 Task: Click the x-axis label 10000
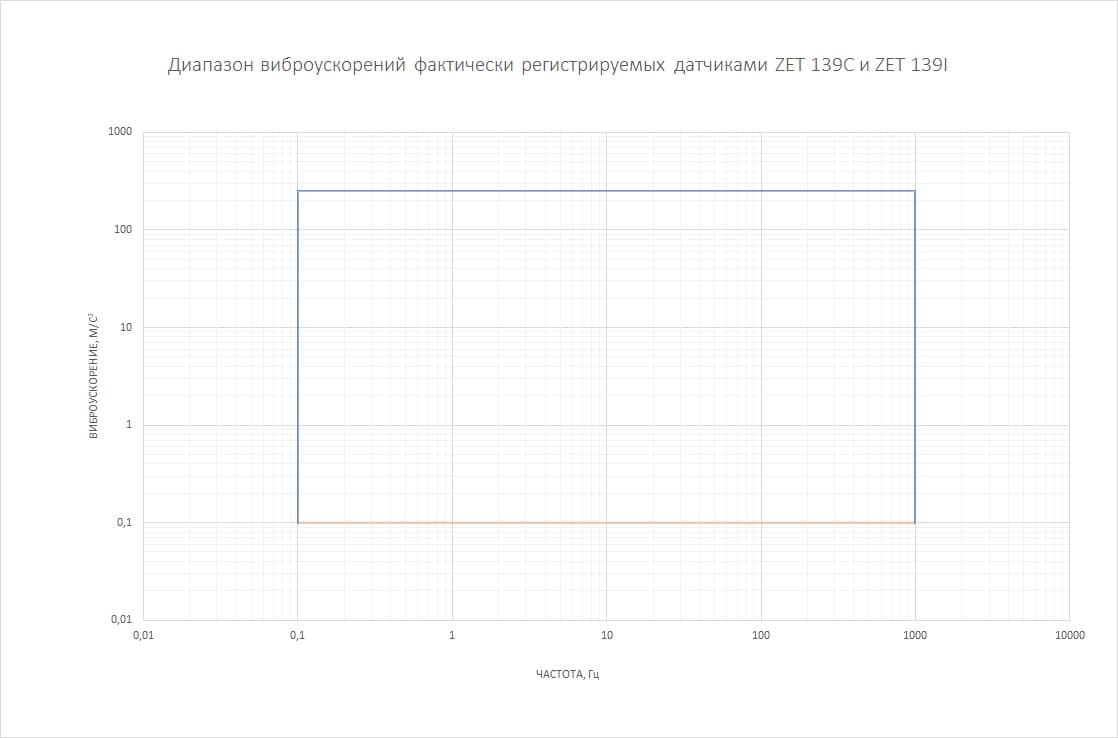tap(1070, 635)
